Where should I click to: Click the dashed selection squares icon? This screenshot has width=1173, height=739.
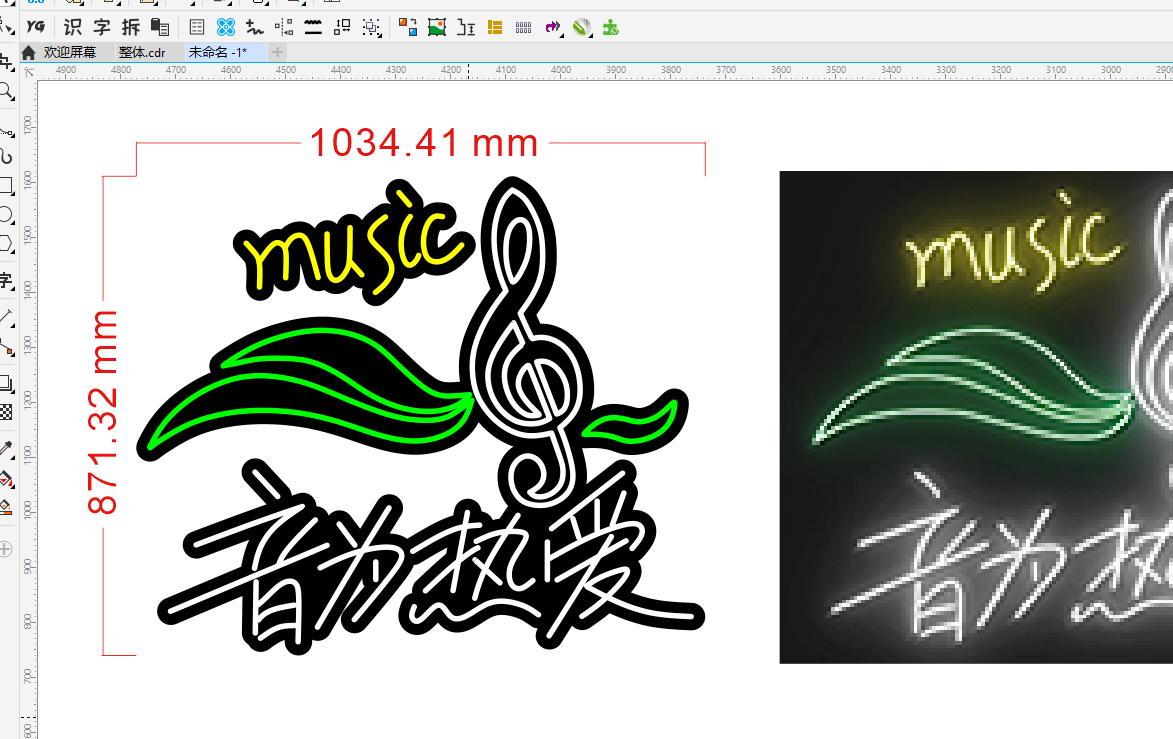[x=370, y=28]
